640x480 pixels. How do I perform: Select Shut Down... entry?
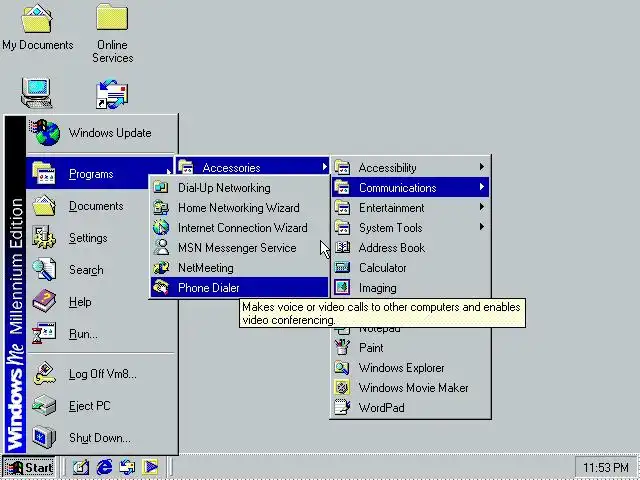pyautogui.click(x=100, y=438)
